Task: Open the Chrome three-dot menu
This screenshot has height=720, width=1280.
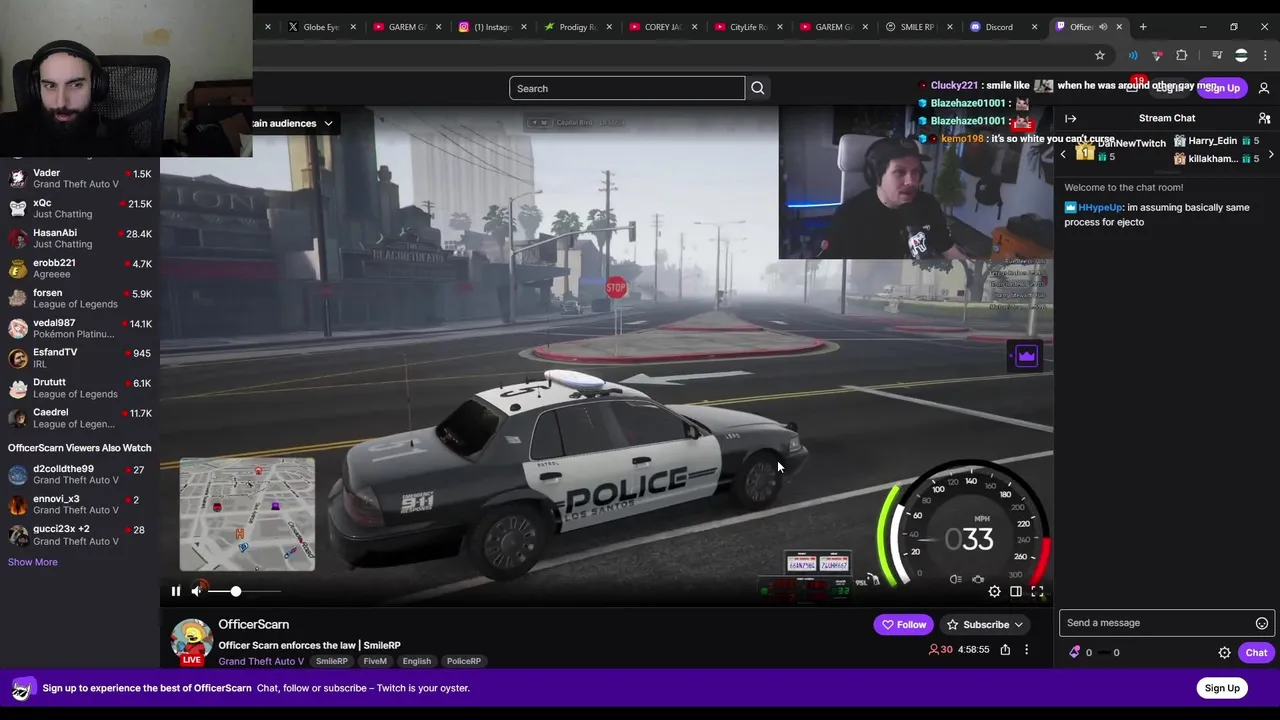Action: coord(1265,55)
